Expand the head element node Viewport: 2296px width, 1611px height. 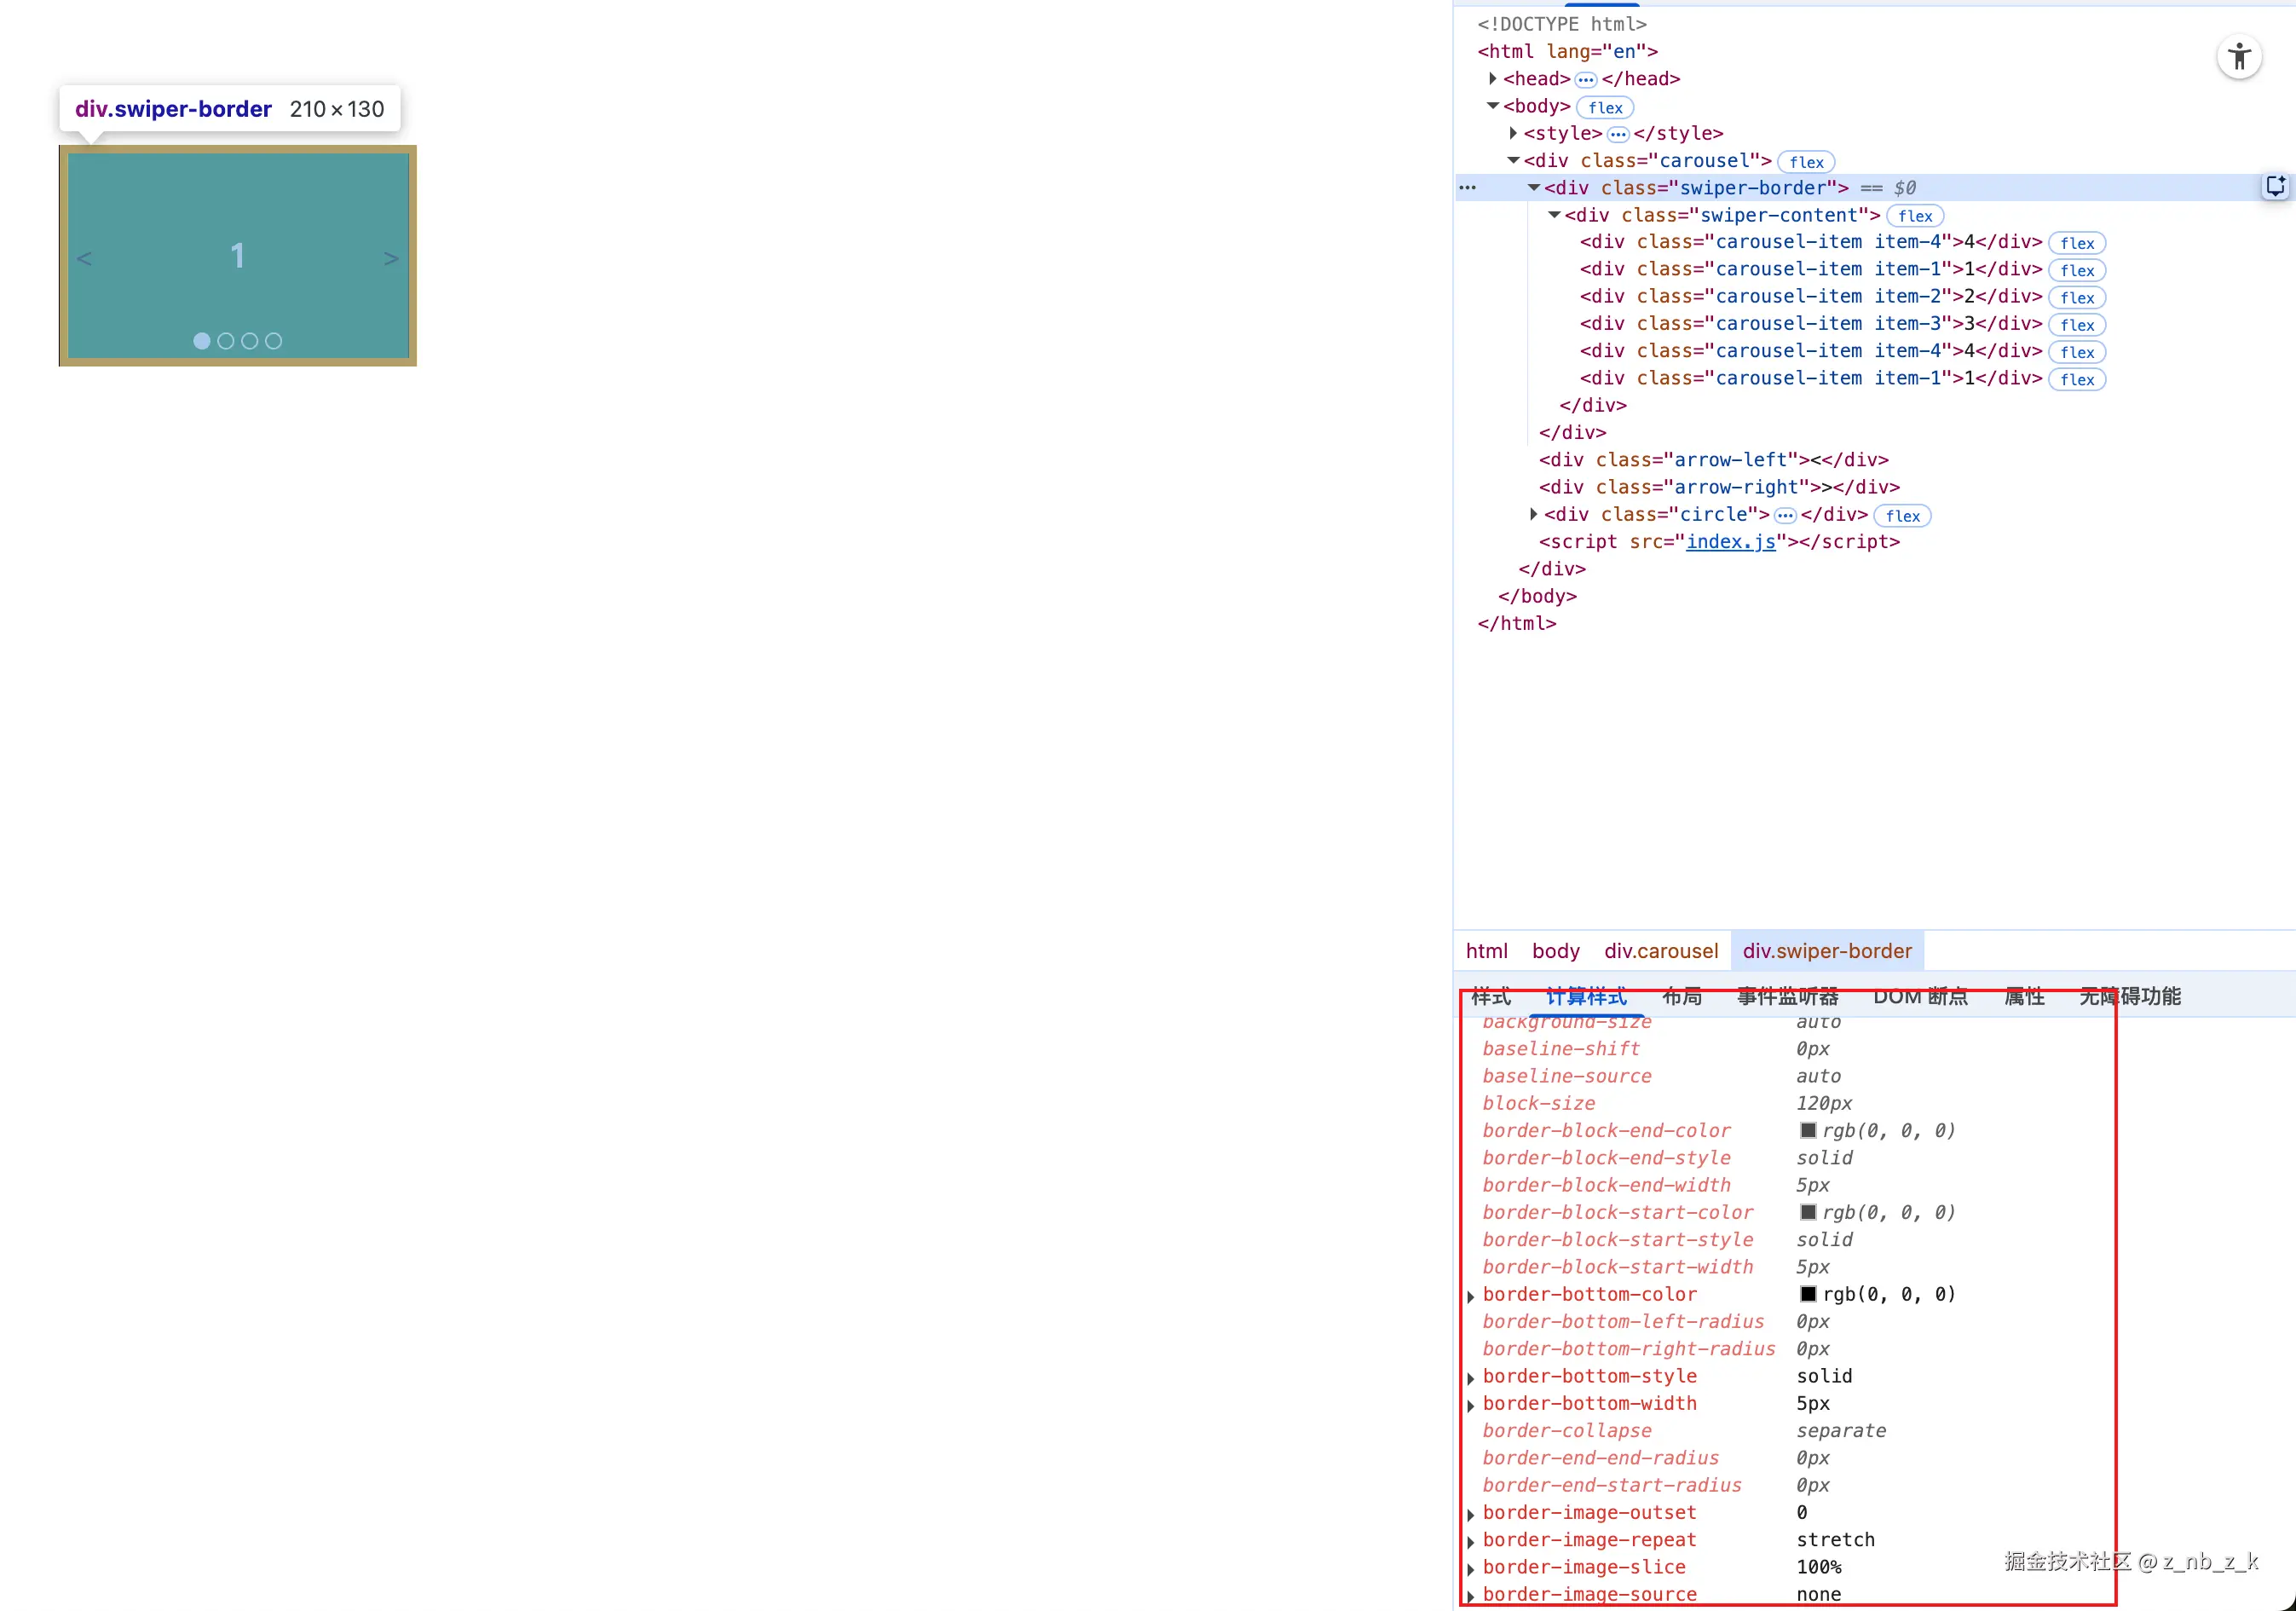[1492, 79]
